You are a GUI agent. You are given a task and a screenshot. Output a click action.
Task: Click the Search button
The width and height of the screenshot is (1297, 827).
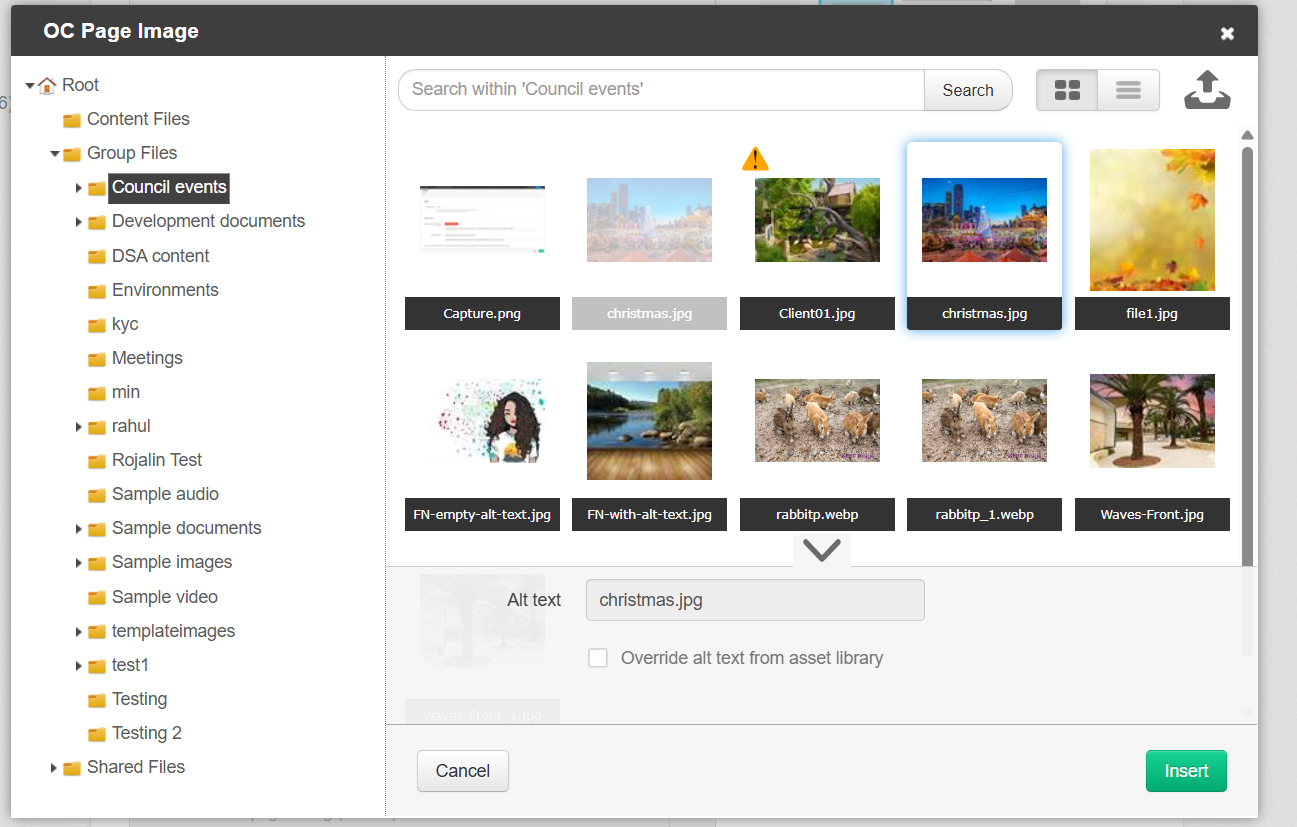click(966, 89)
